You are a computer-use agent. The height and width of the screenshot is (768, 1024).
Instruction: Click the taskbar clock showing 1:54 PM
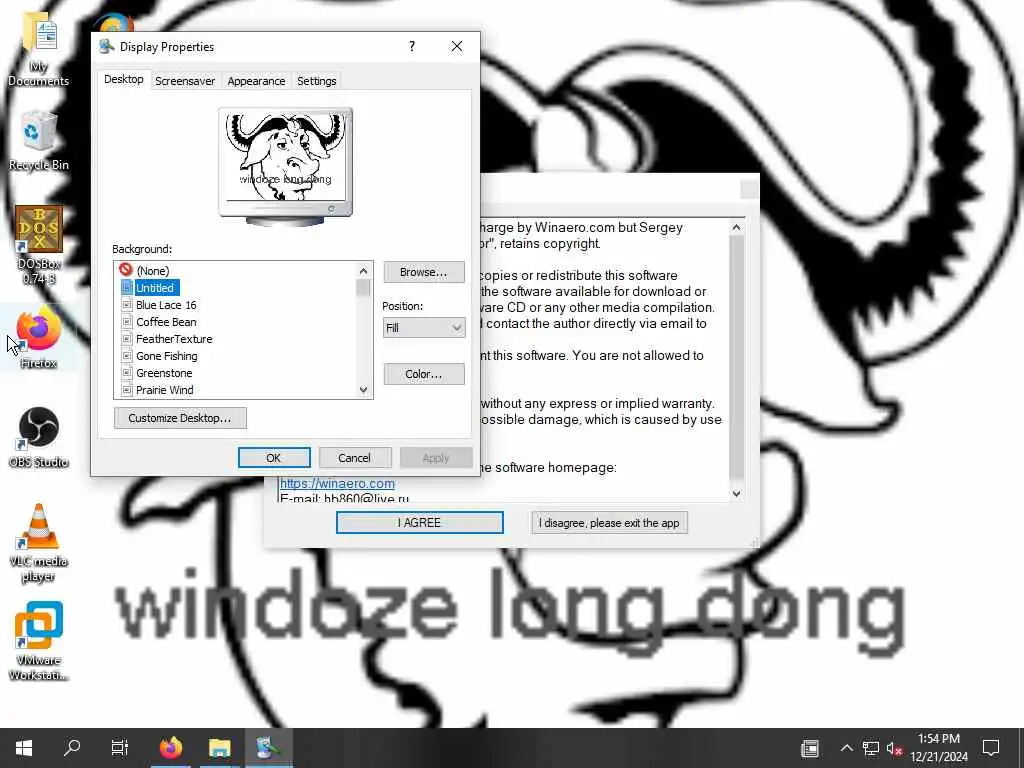(938, 748)
